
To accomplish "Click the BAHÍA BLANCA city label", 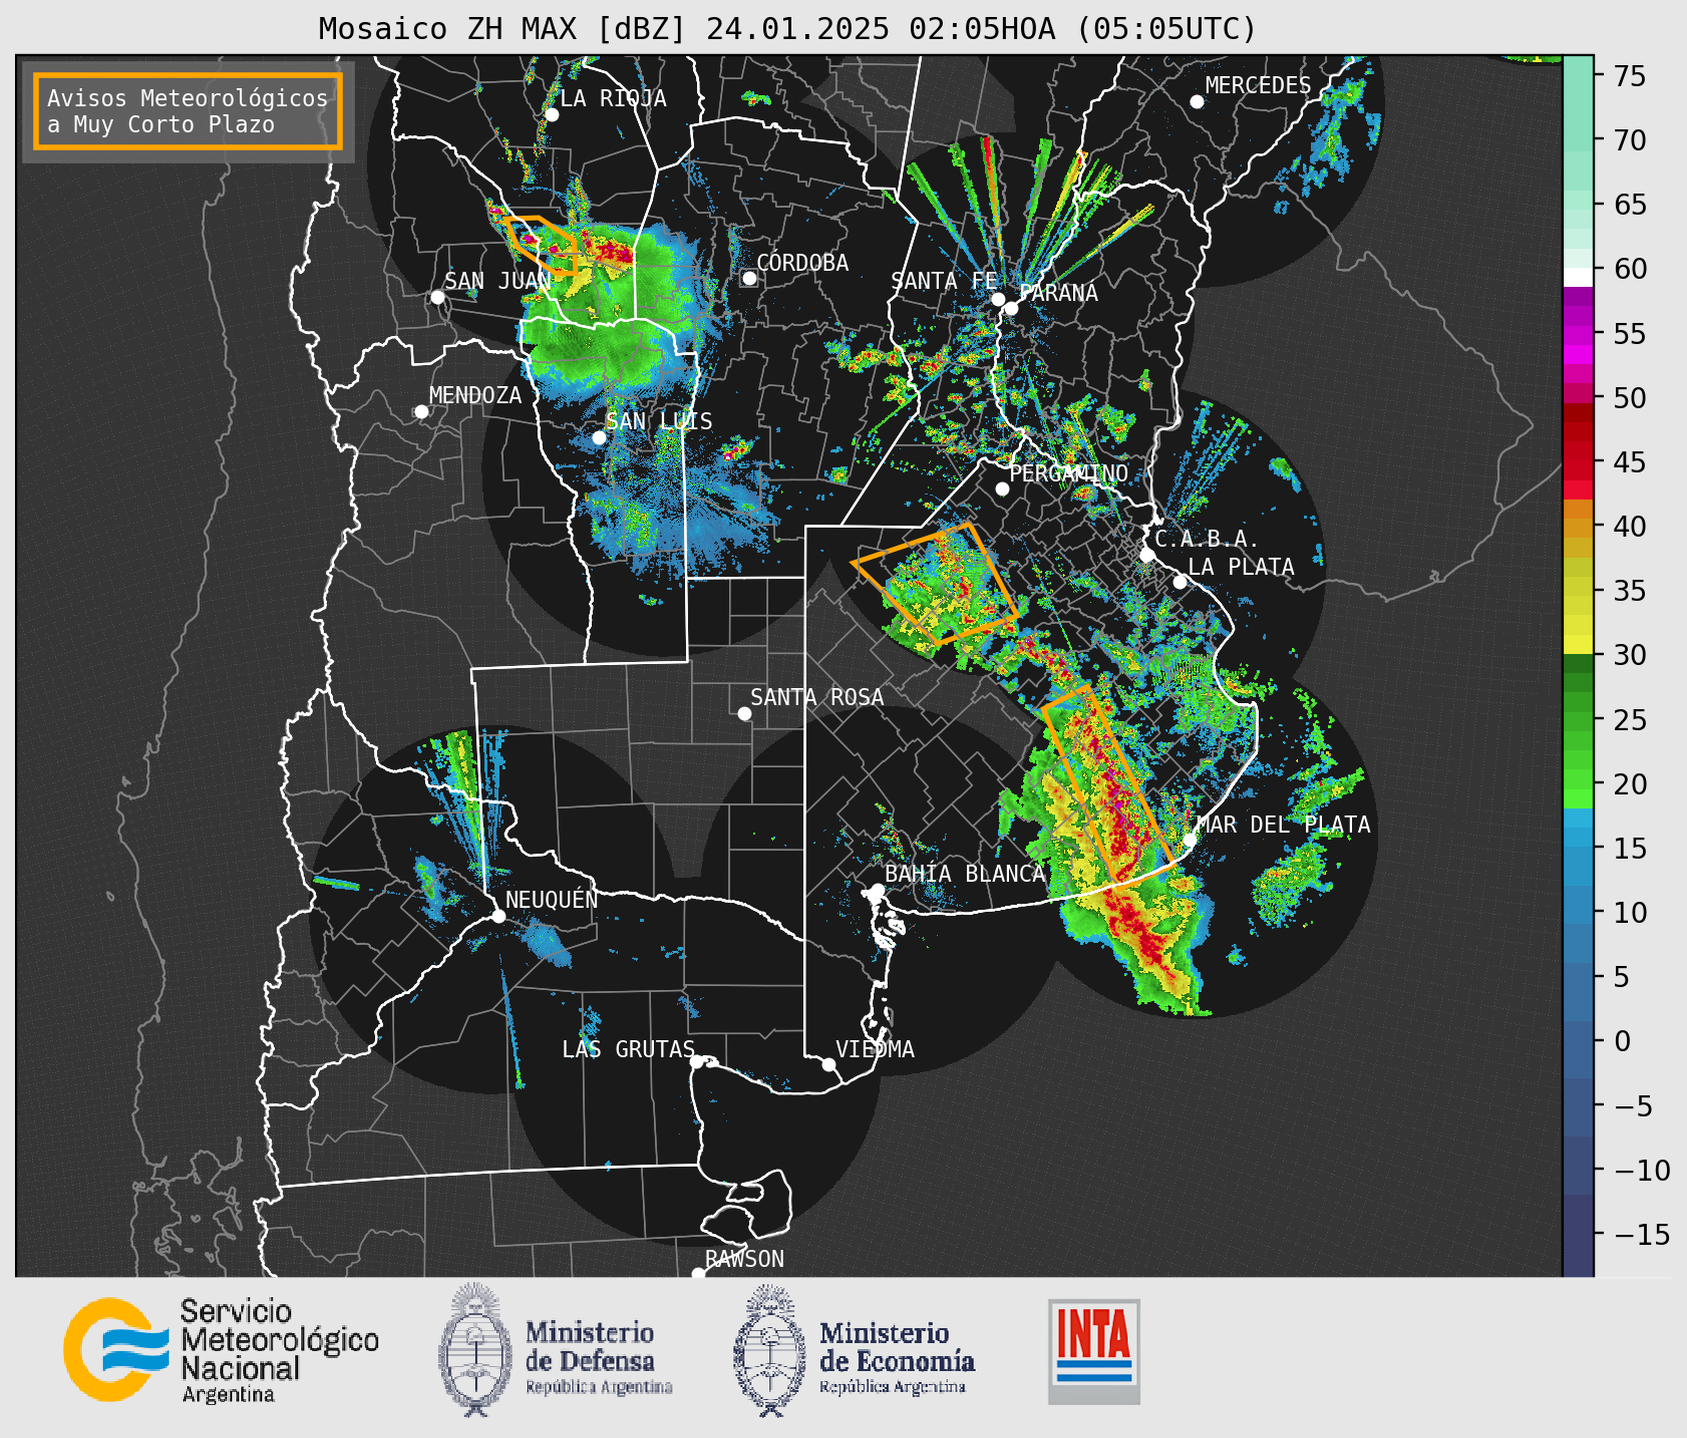I will (965, 873).
